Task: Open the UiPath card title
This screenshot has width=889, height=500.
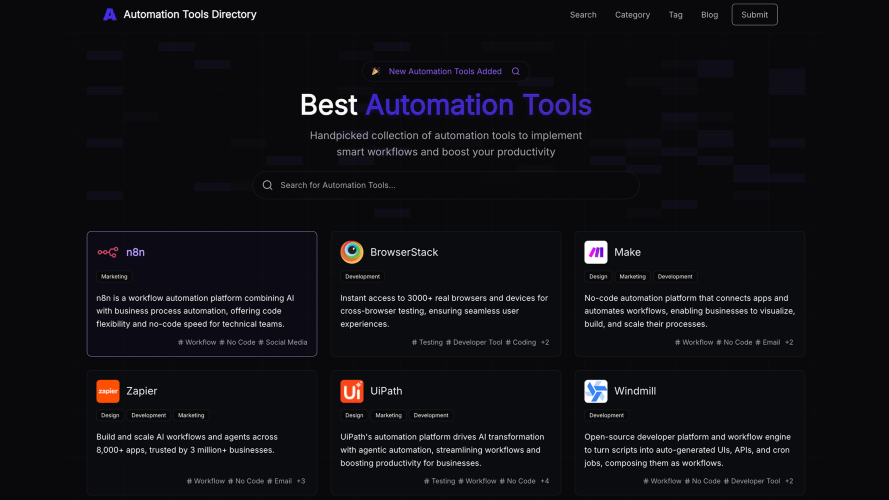Action: click(386, 391)
